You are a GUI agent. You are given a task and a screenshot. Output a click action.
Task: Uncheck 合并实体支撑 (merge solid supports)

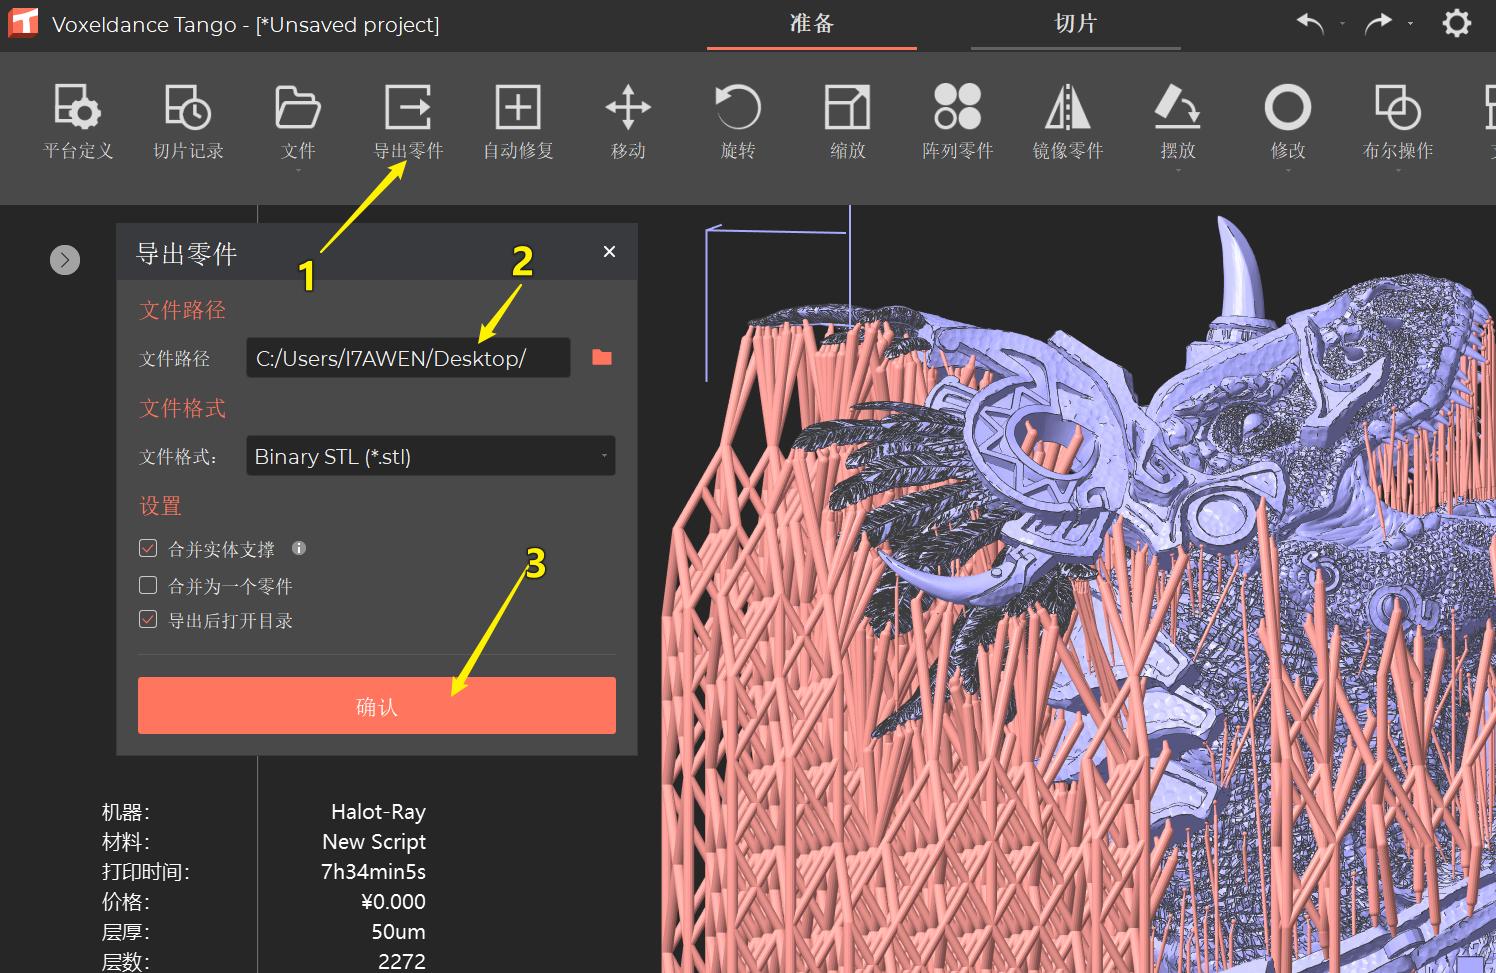click(147, 548)
